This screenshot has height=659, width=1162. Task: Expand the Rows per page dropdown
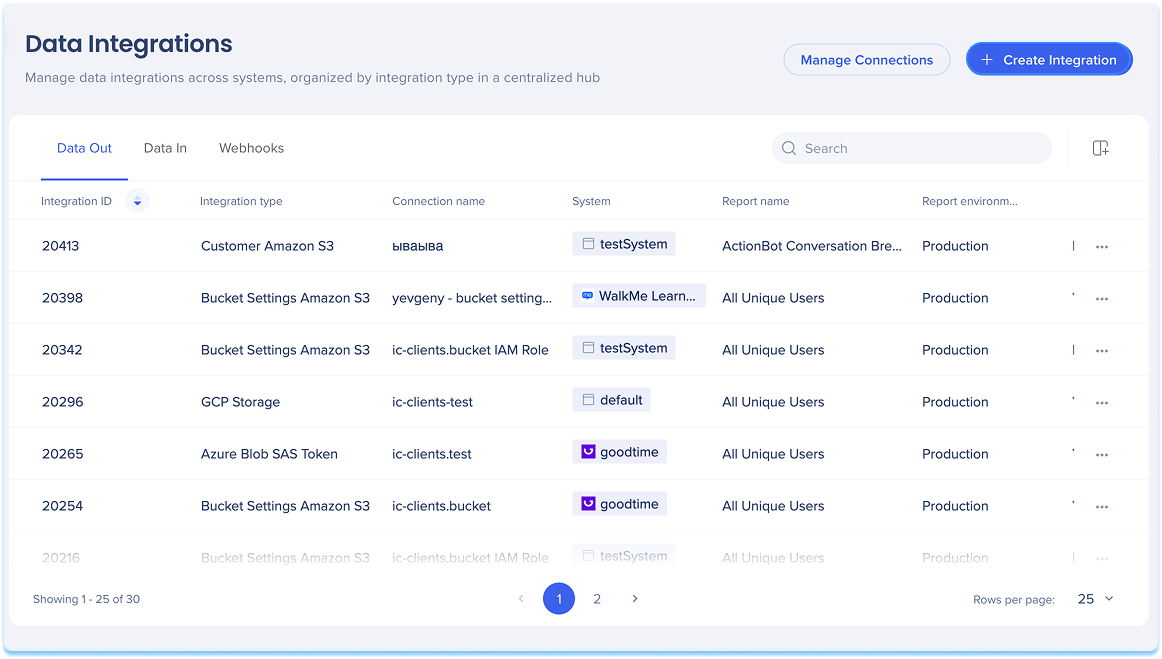tap(1095, 599)
